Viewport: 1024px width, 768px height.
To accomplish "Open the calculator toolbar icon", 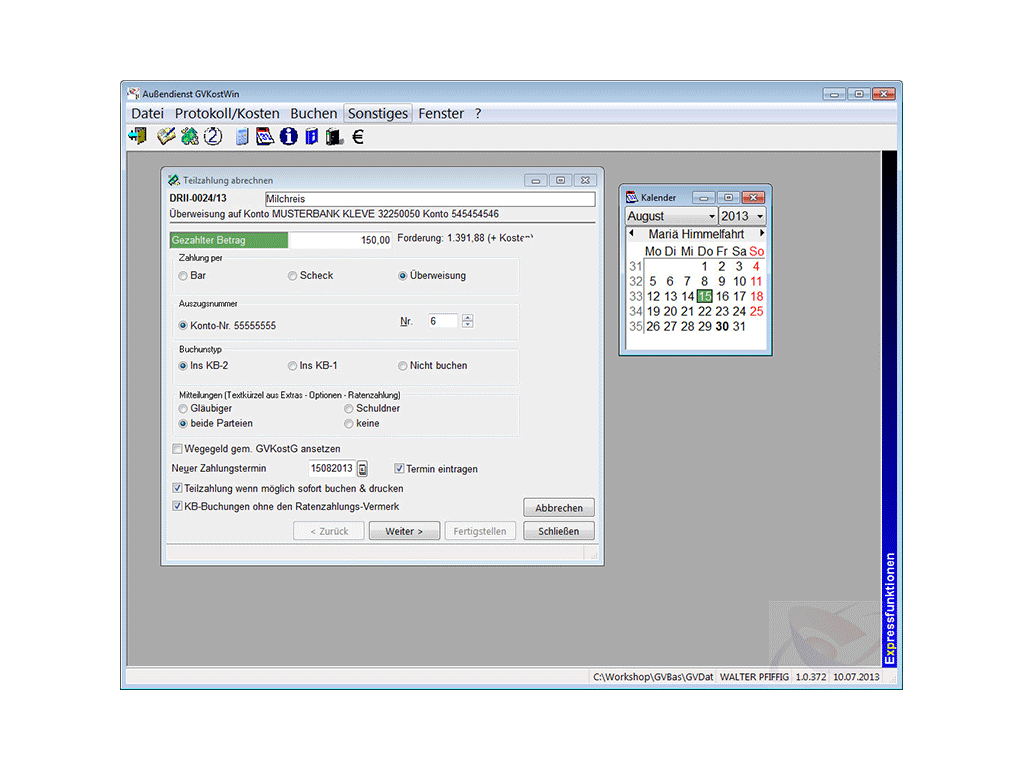I will pyautogui.click(x=242, y=137).
